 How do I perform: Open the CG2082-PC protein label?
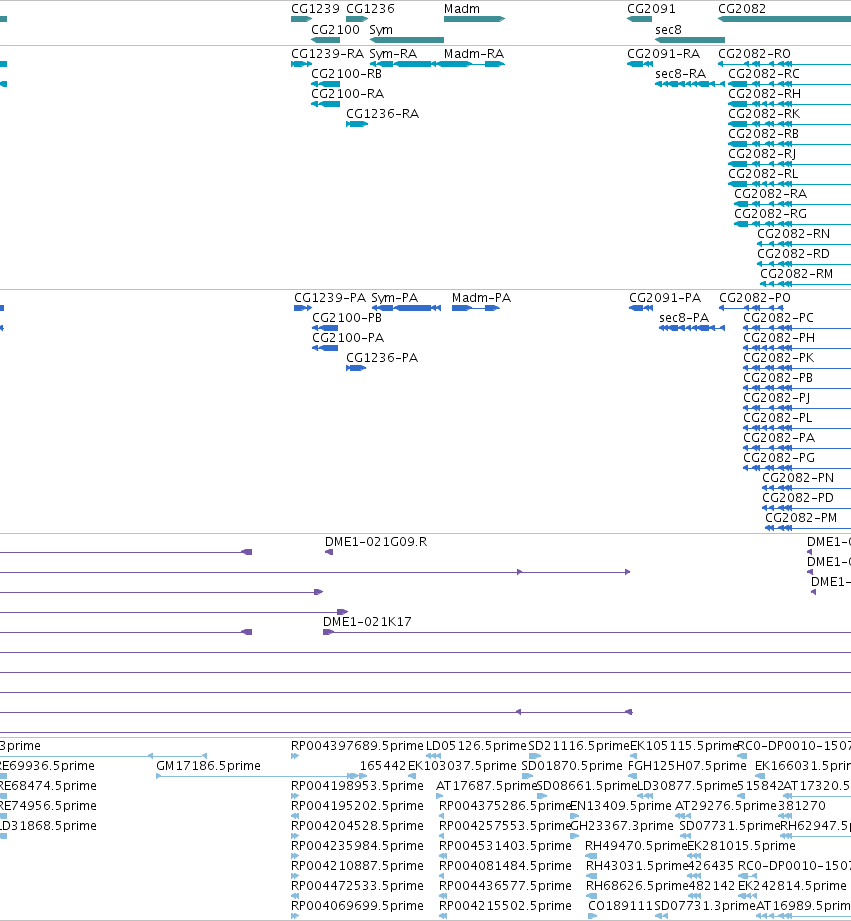pyautogui.click(x=778, y=318)
